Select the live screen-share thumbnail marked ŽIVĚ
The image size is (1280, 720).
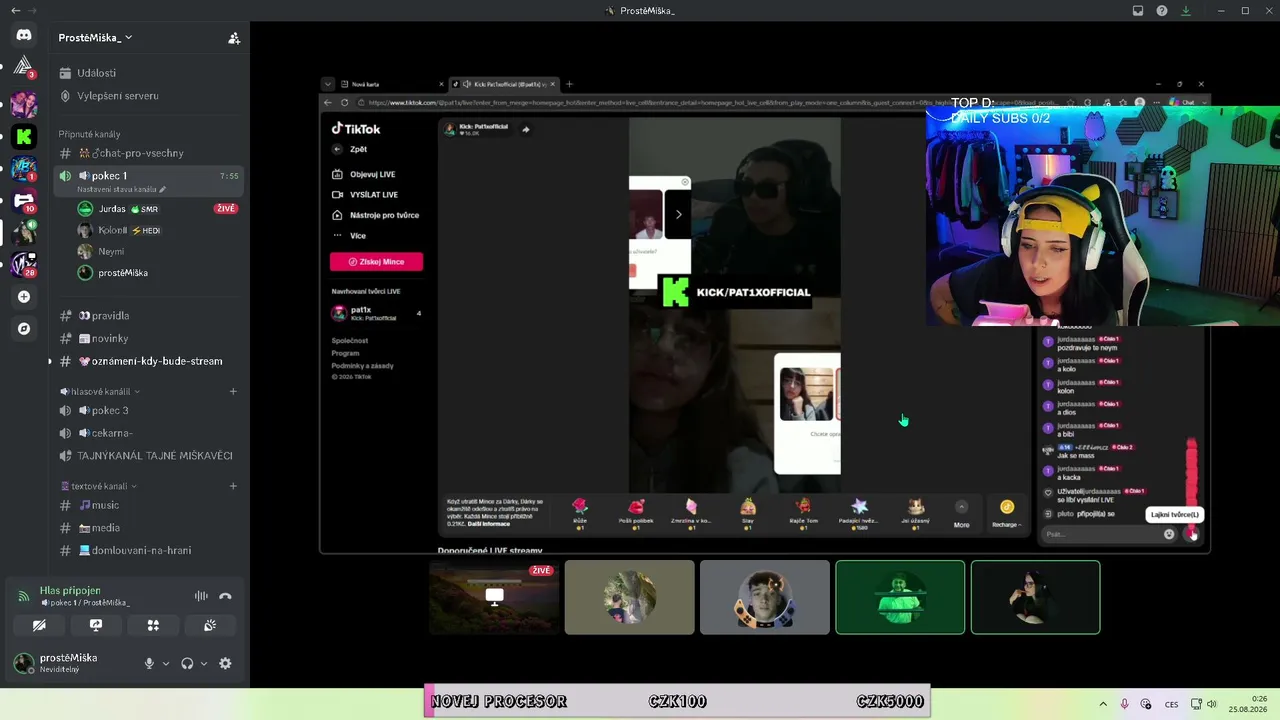[x=494, y=597]
